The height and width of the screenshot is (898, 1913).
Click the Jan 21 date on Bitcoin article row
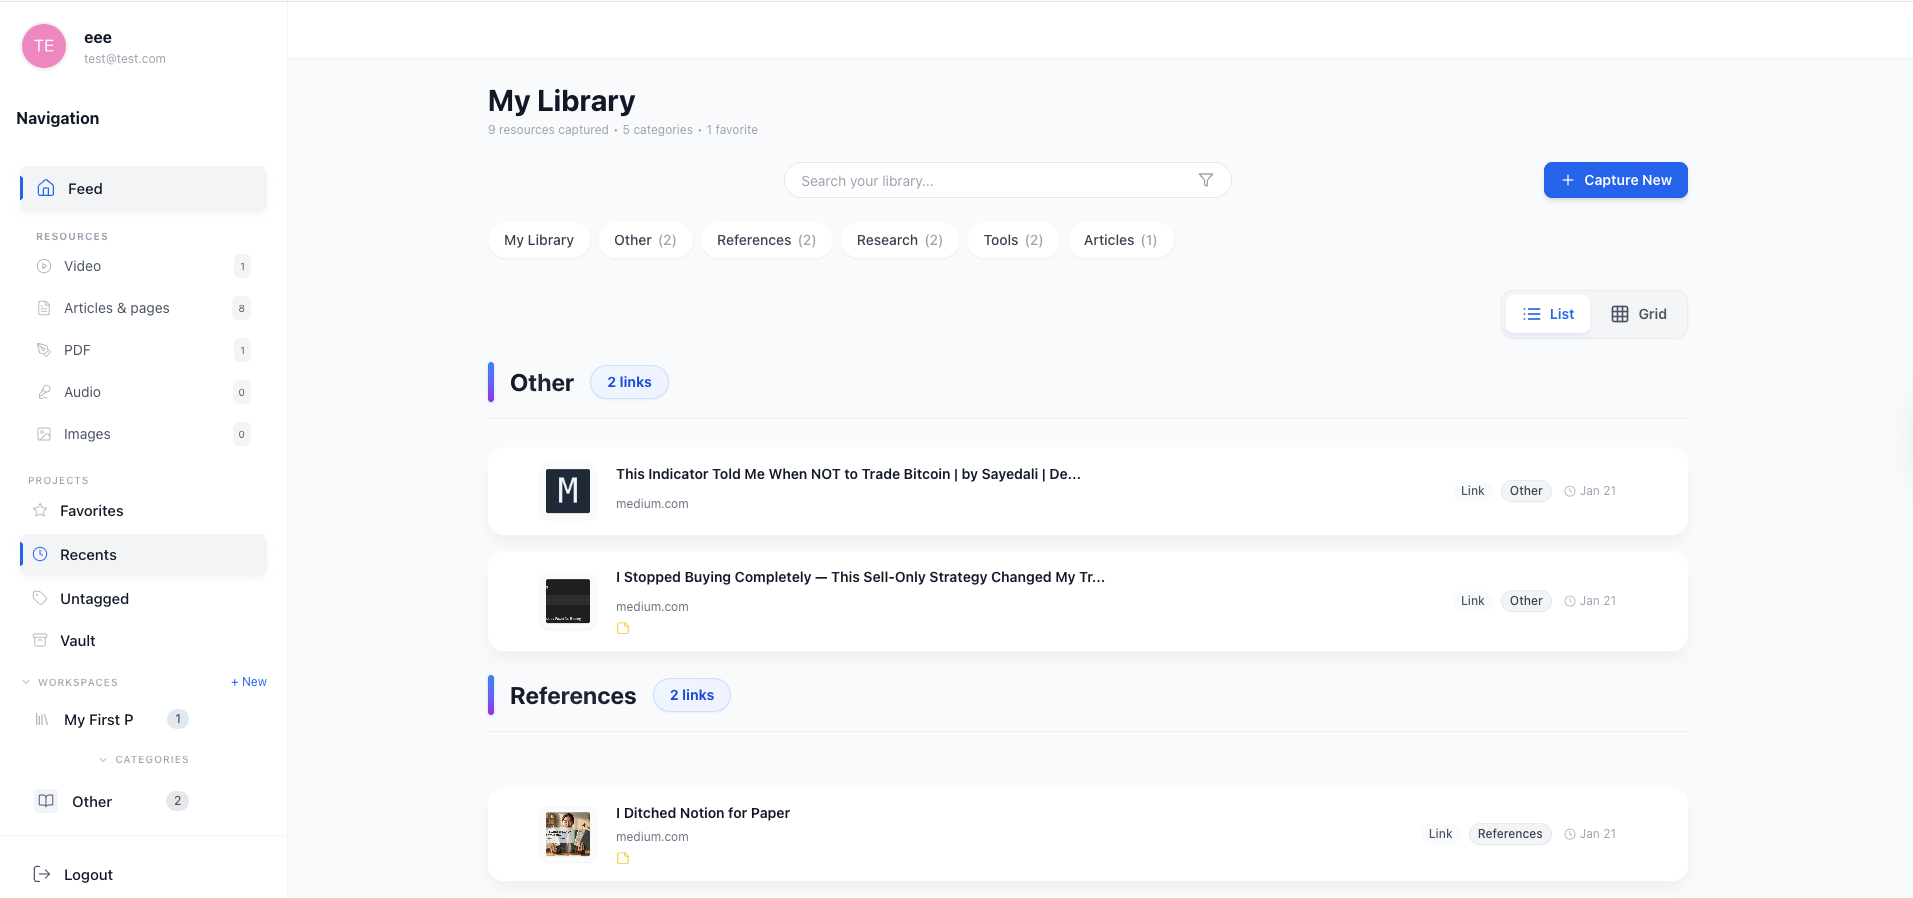[1598, 491]
